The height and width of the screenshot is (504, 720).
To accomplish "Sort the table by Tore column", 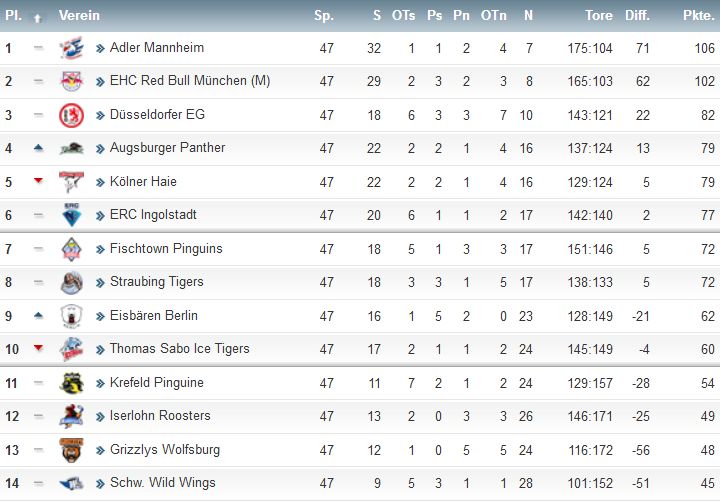I will click(599, 15).
